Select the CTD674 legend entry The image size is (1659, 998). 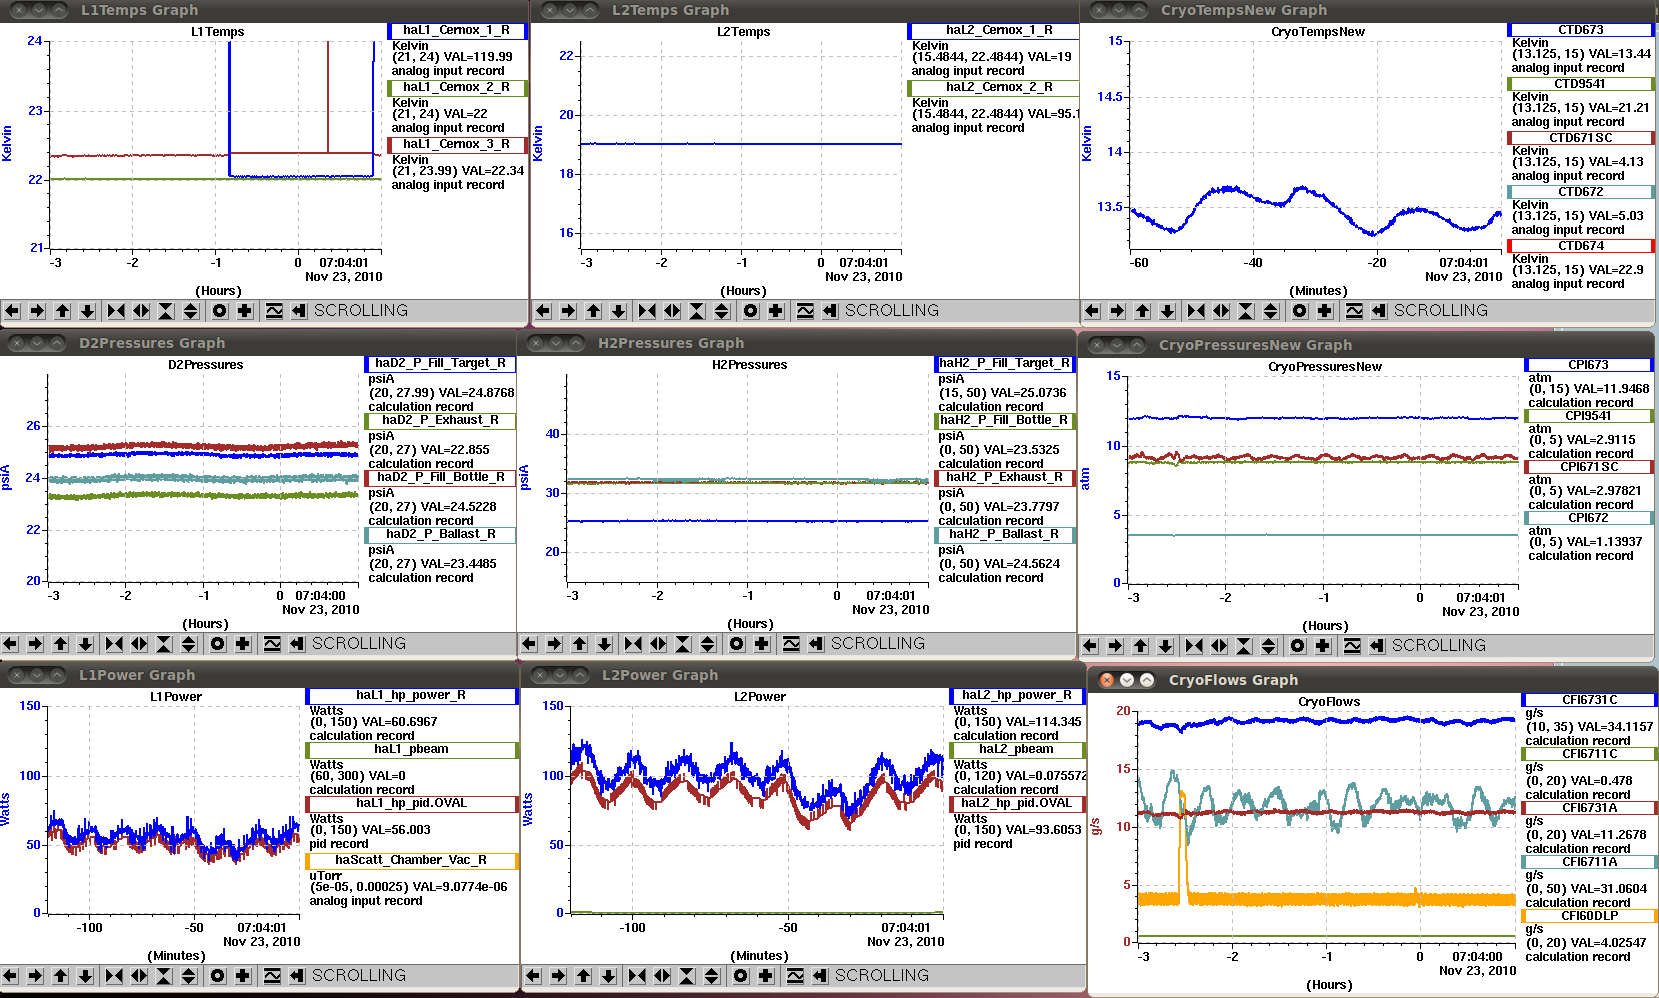[x=1581, y=246]
